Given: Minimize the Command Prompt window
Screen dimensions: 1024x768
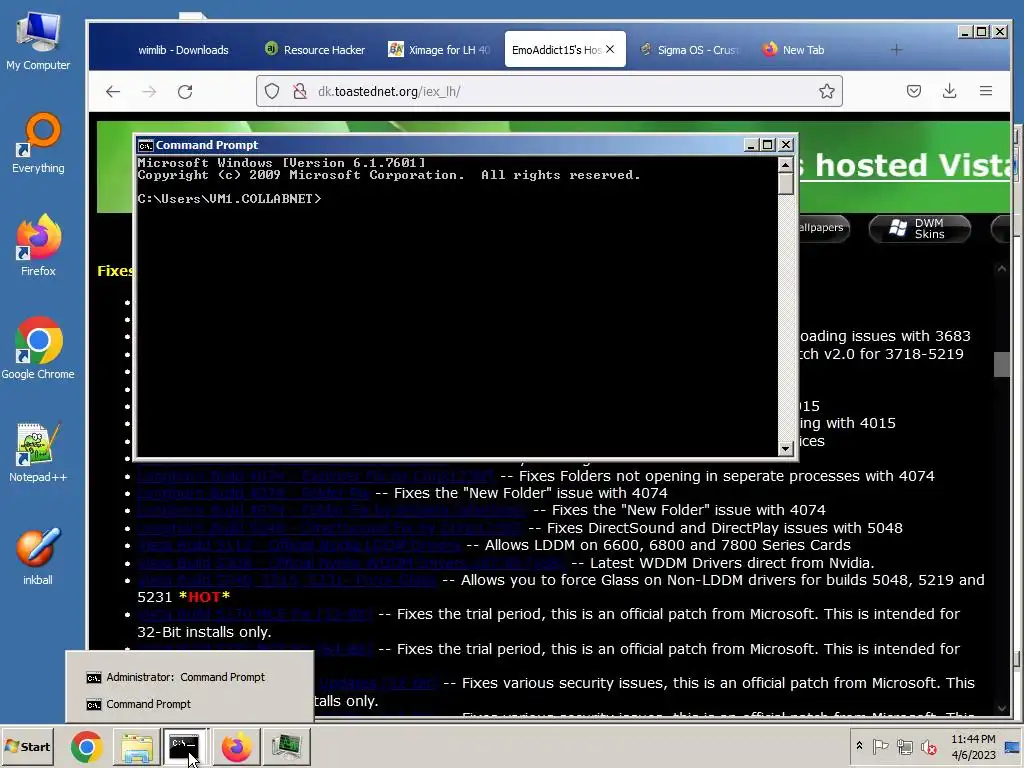Looking at the screenshot, I should click(751, 145).
